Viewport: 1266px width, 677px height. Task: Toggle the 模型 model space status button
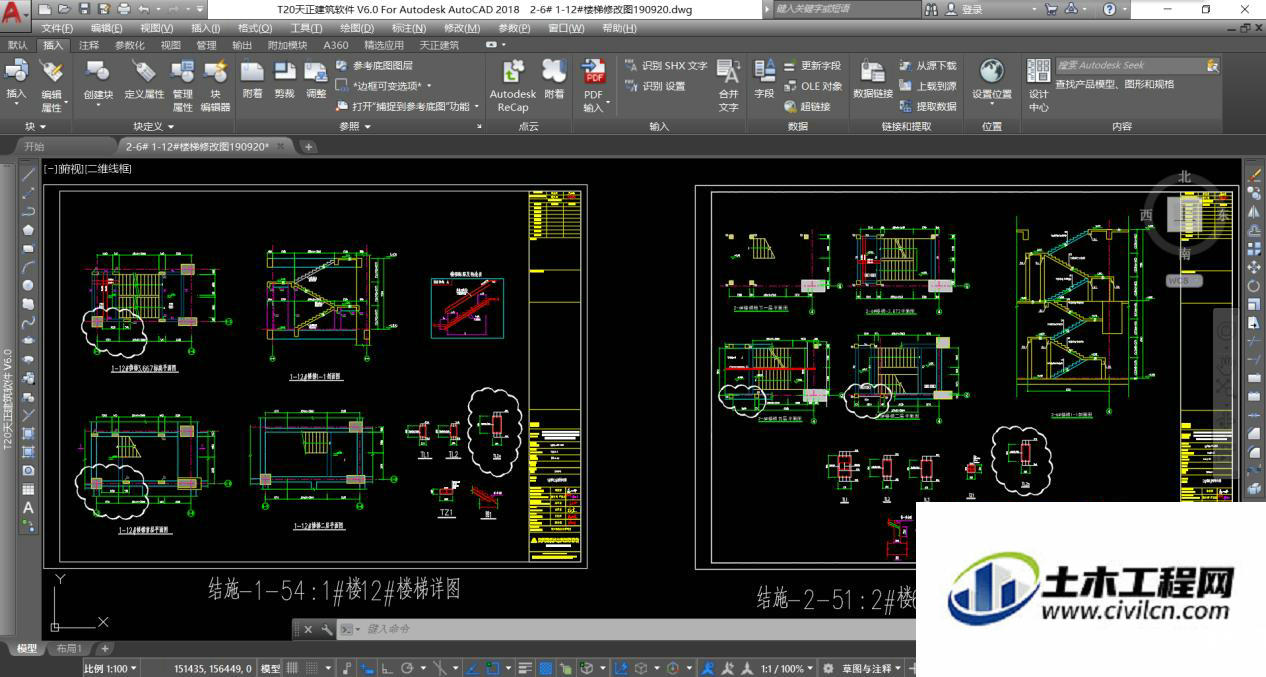[270, 668]
